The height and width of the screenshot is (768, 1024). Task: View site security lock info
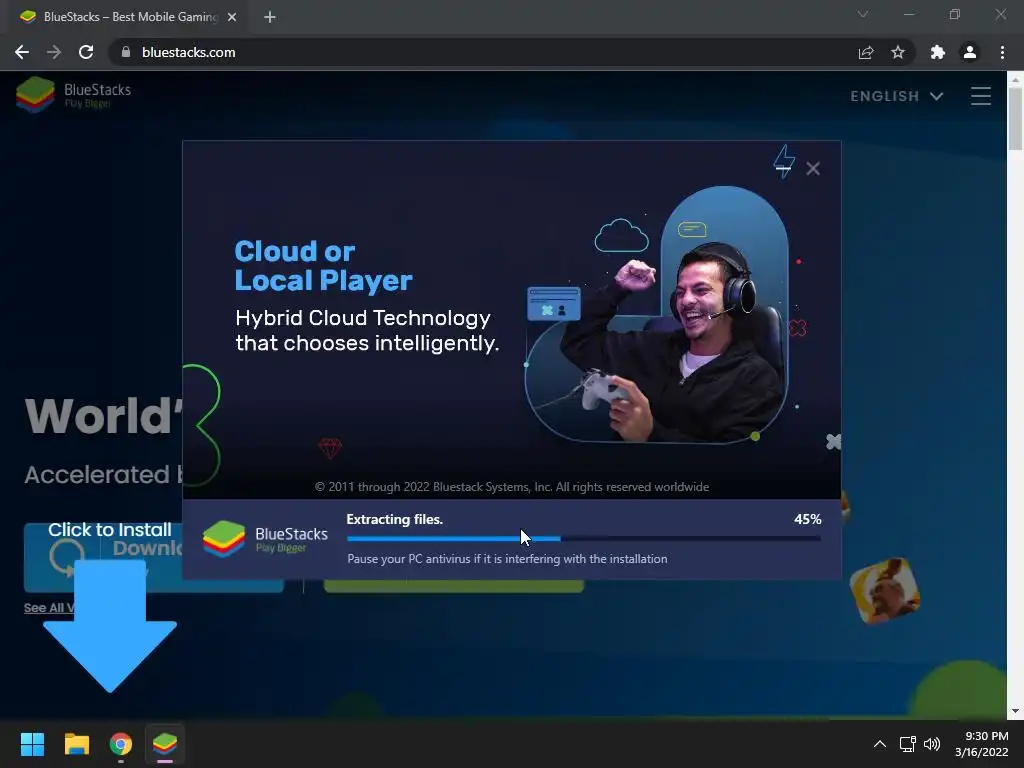[126, 52]
